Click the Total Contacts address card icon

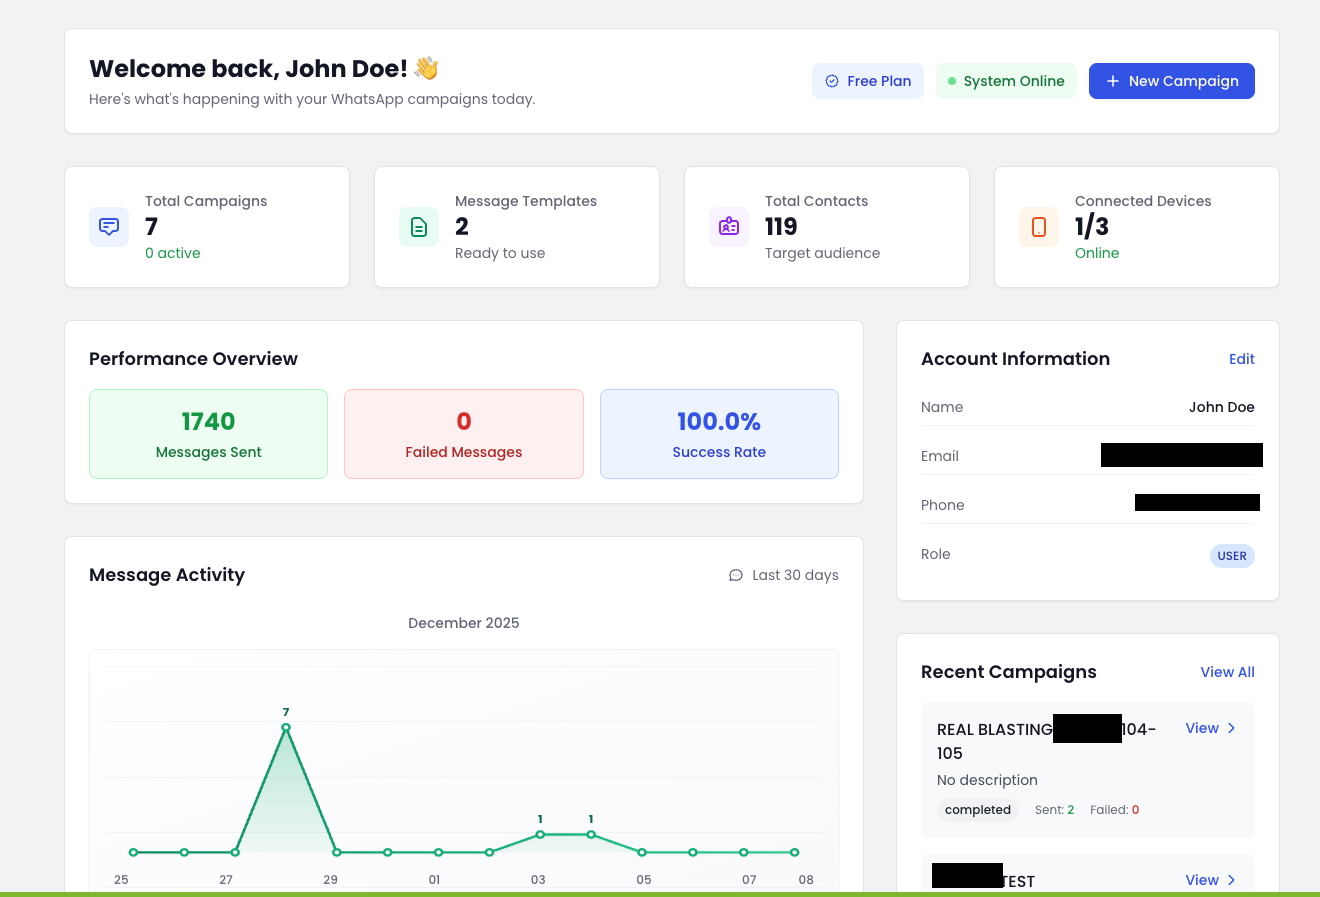pos(729,227)
